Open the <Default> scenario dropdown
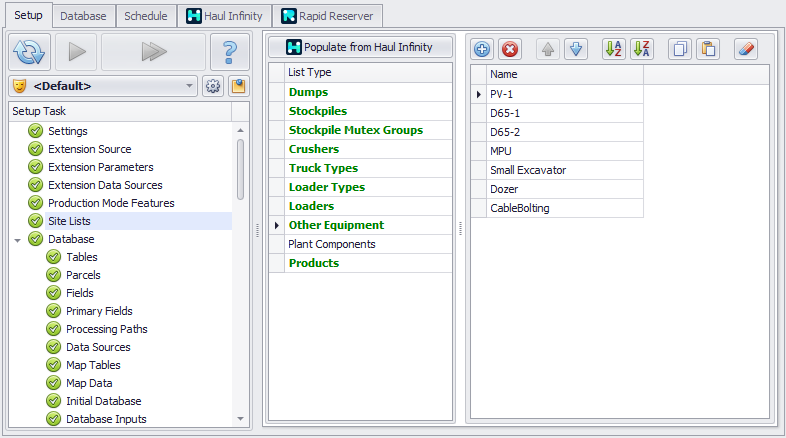 pos(103,86)
